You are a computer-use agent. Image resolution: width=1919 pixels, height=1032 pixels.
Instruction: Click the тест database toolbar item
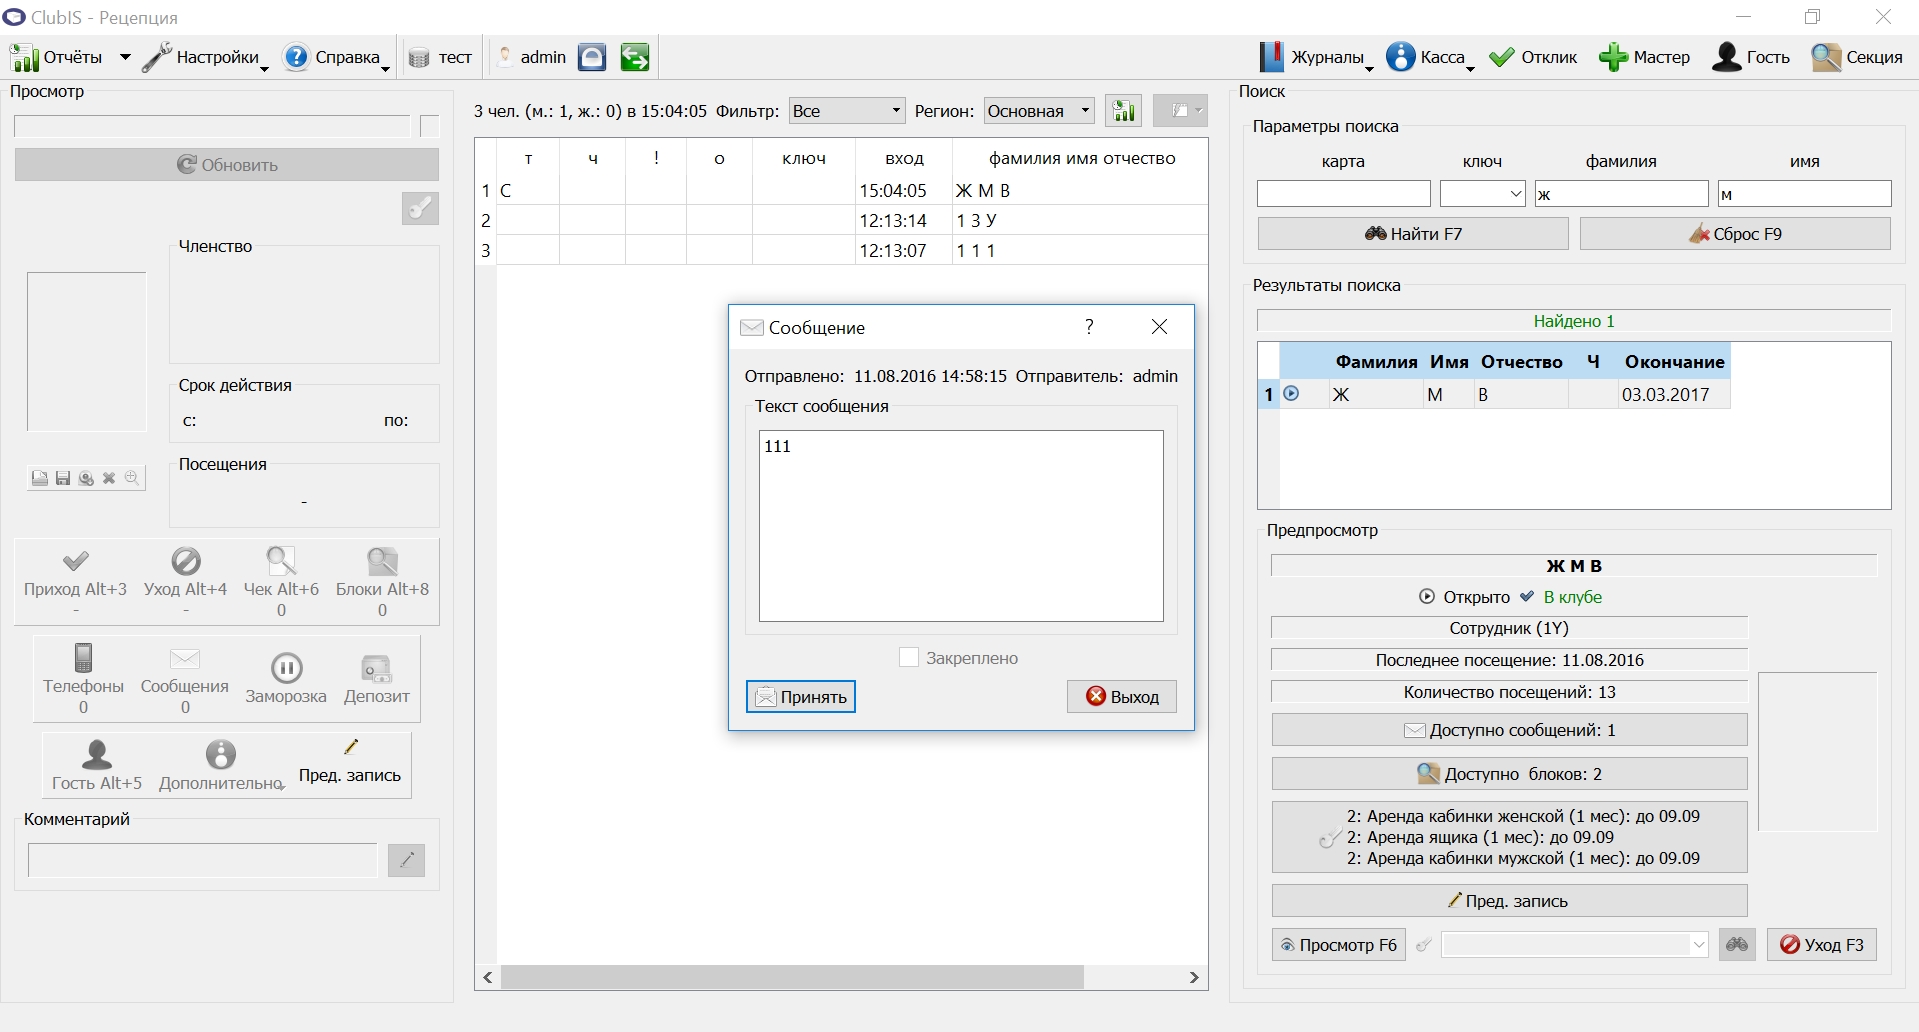440,58
